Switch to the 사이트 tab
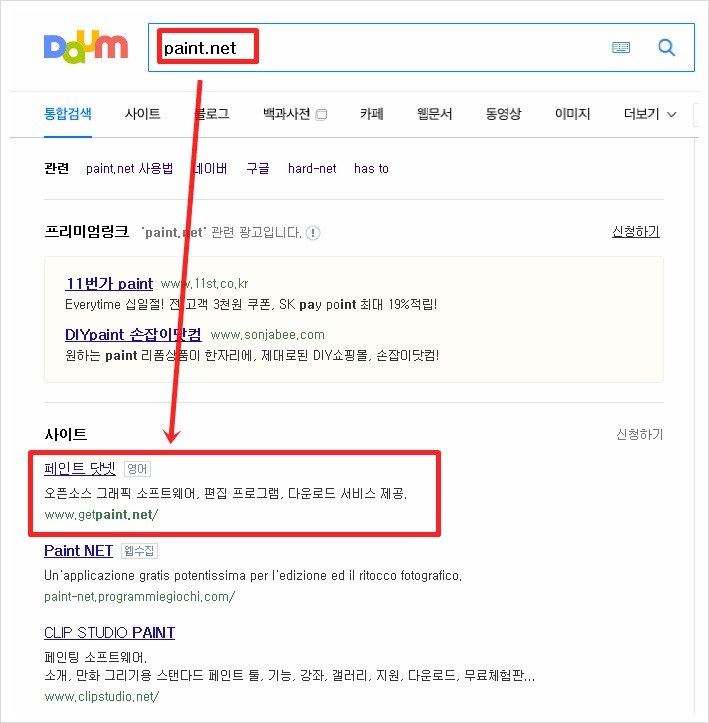 142,114
